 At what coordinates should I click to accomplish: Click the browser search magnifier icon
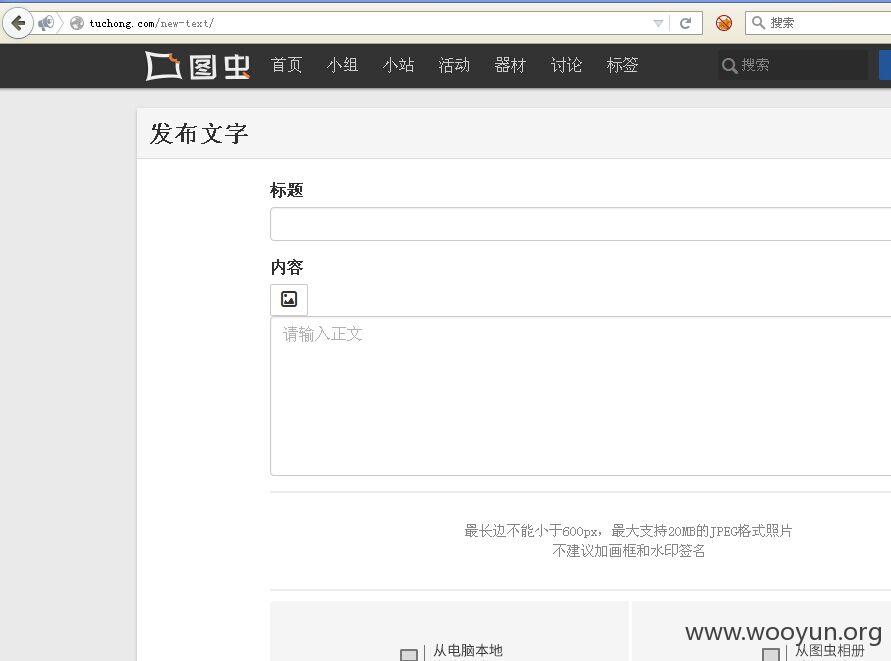coord(757,23)
